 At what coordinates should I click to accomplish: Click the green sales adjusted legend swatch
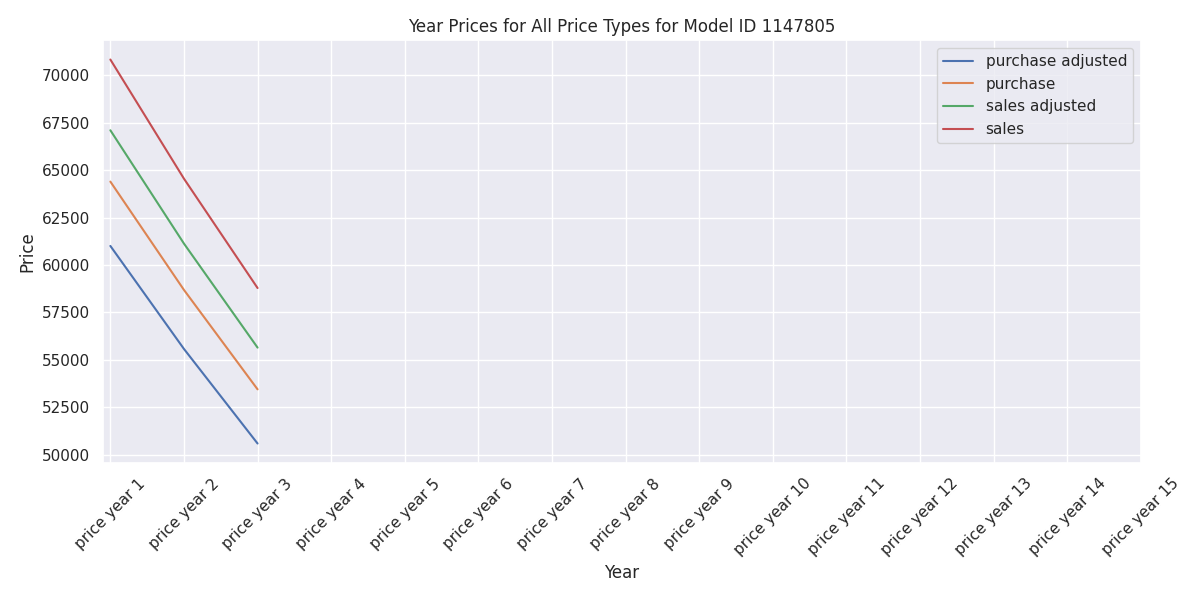click(x=959, y=106)
